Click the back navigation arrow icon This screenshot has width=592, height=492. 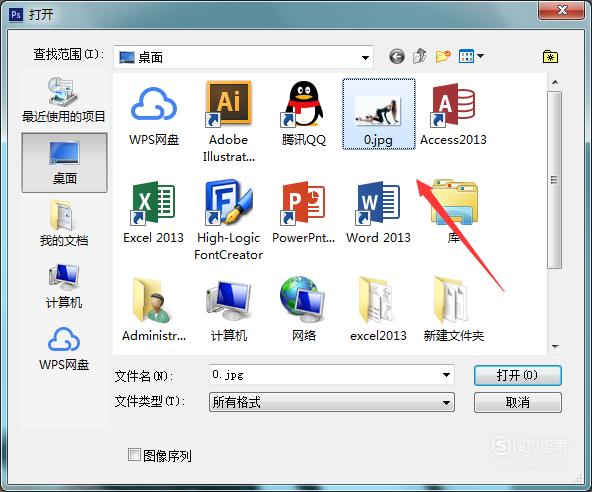click(397, 57)
